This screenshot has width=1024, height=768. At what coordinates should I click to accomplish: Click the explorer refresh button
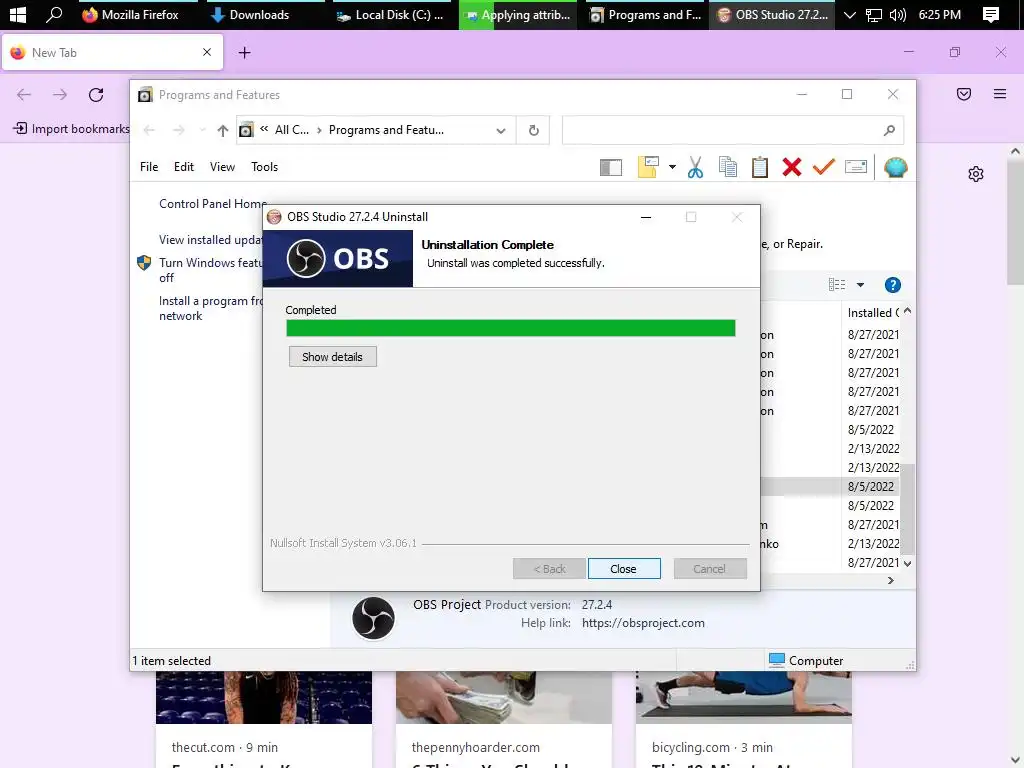[534, 131]
